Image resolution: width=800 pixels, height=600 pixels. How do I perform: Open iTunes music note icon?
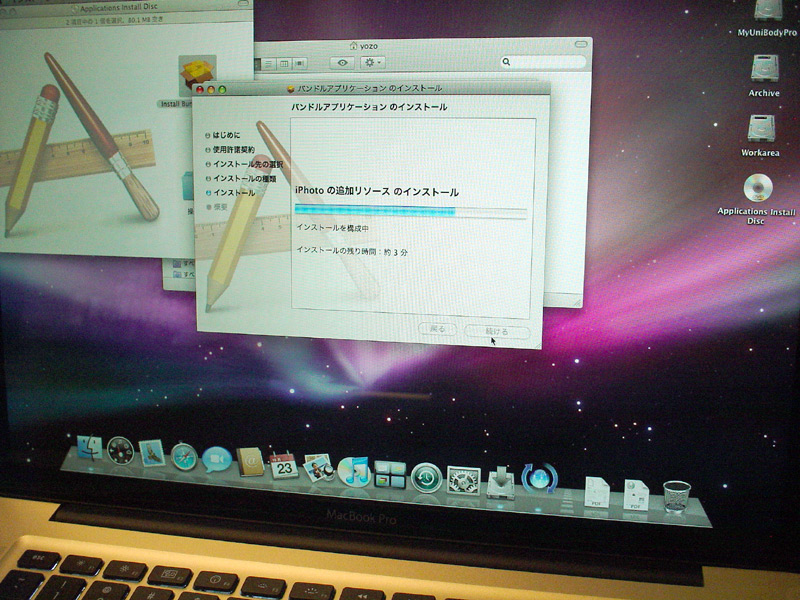pyautogui.click(x=354, y=471)
